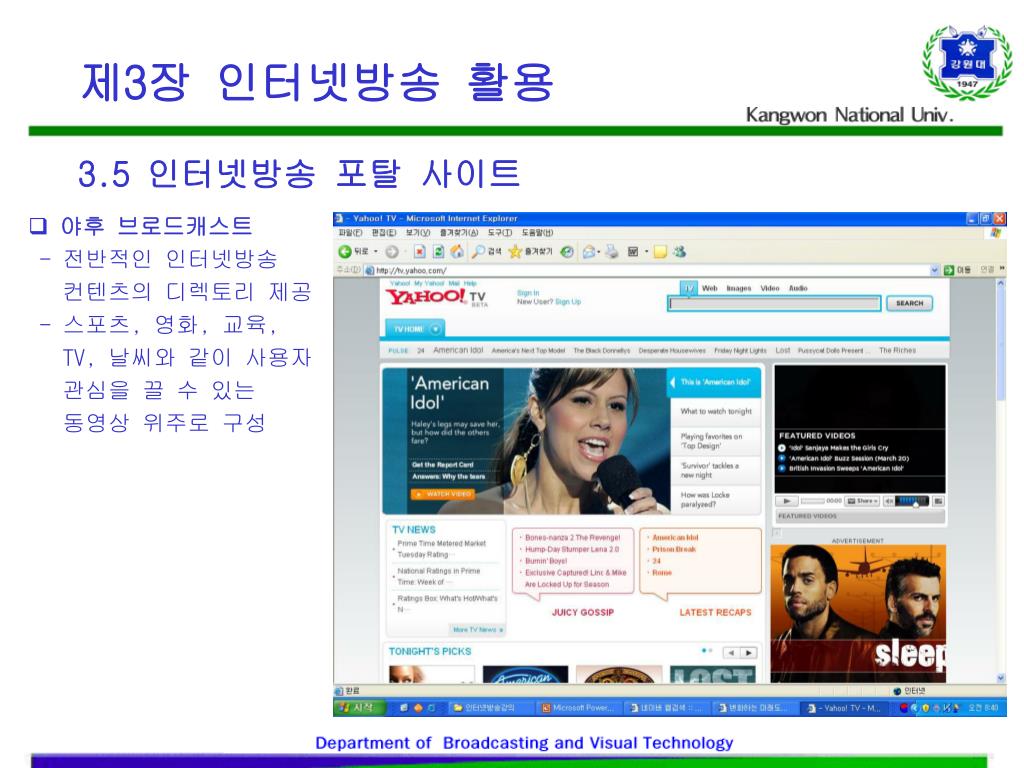Open the 즐겨찾기(A) Favorites menu
Screen dimensions: 1024x768
point(459,232)
